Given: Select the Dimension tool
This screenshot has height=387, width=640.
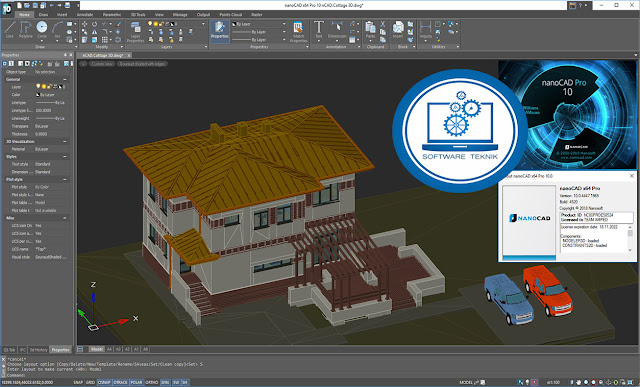Looking at the screenshot, I should (x=337, y=29).
